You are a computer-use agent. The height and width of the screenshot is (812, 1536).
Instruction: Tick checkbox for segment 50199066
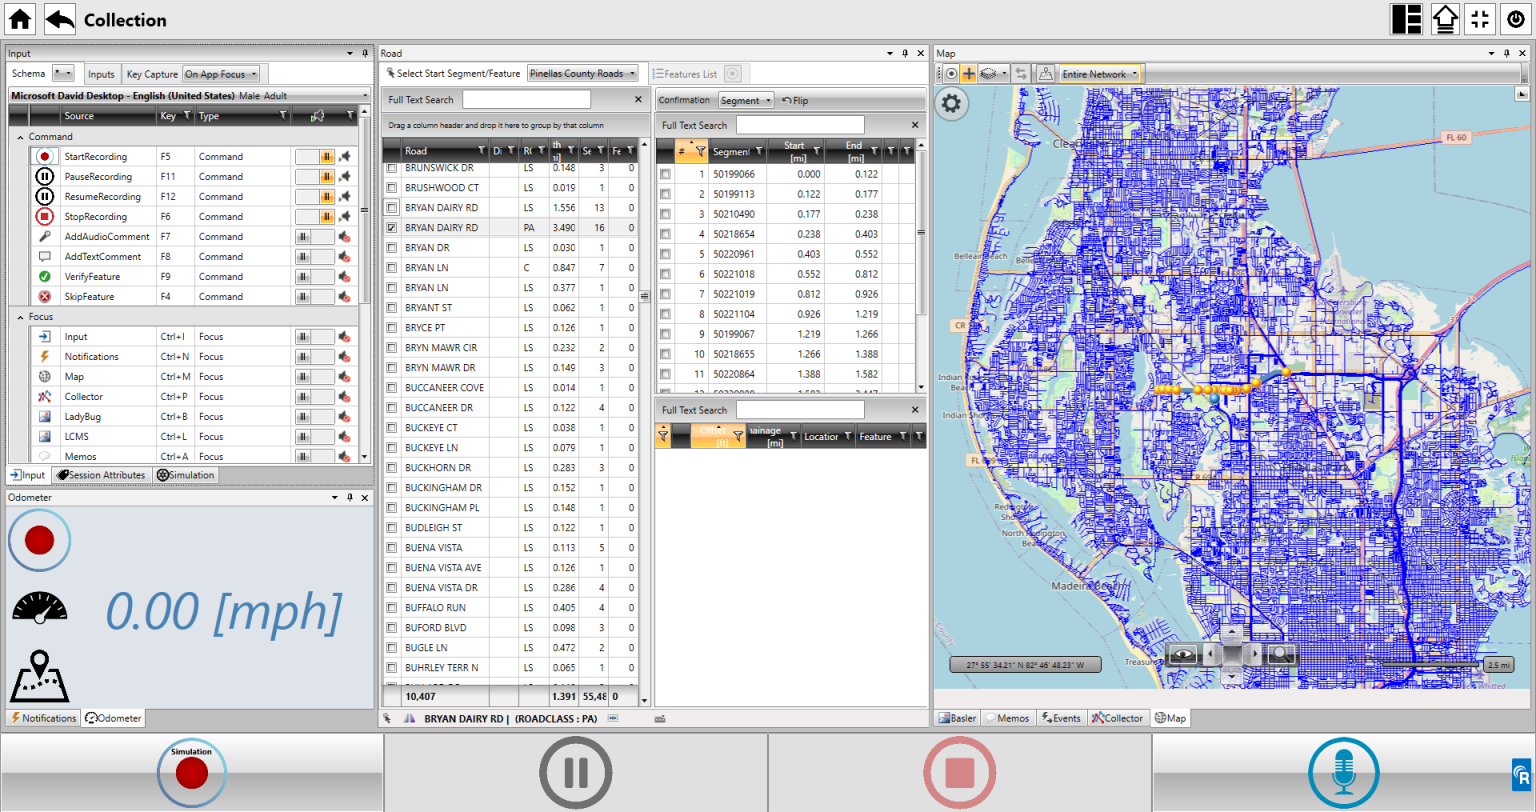[x=665, y=174]
